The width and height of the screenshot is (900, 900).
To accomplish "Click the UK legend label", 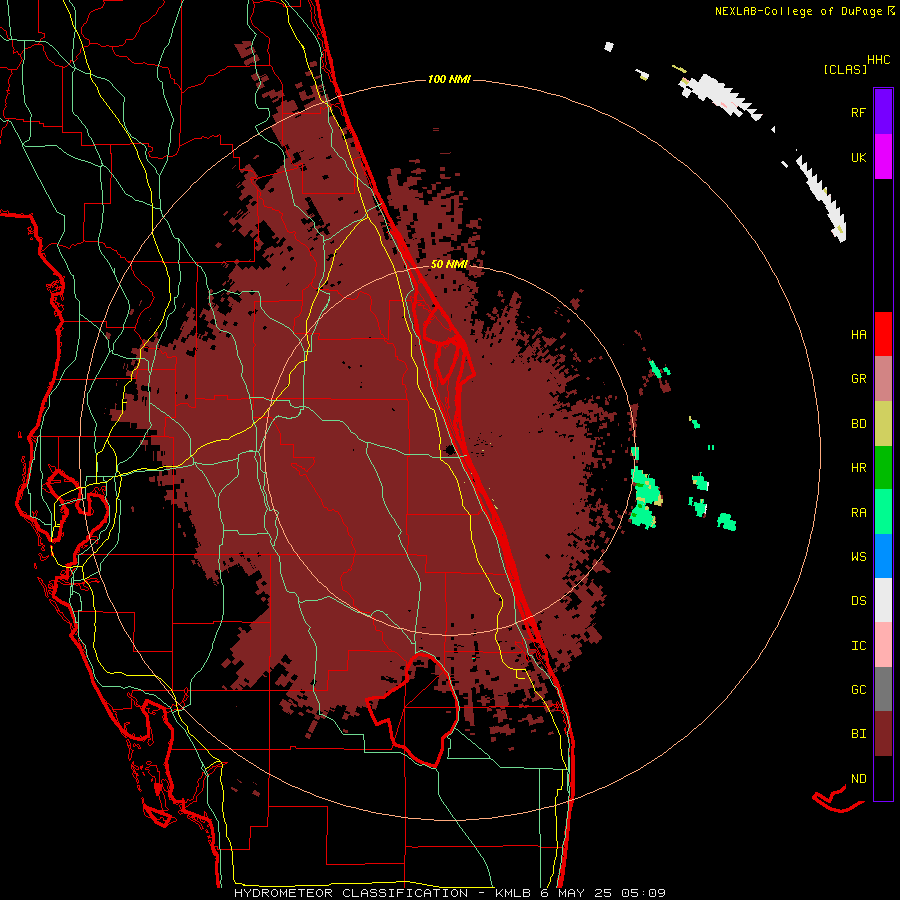I will tap(858, 157).
